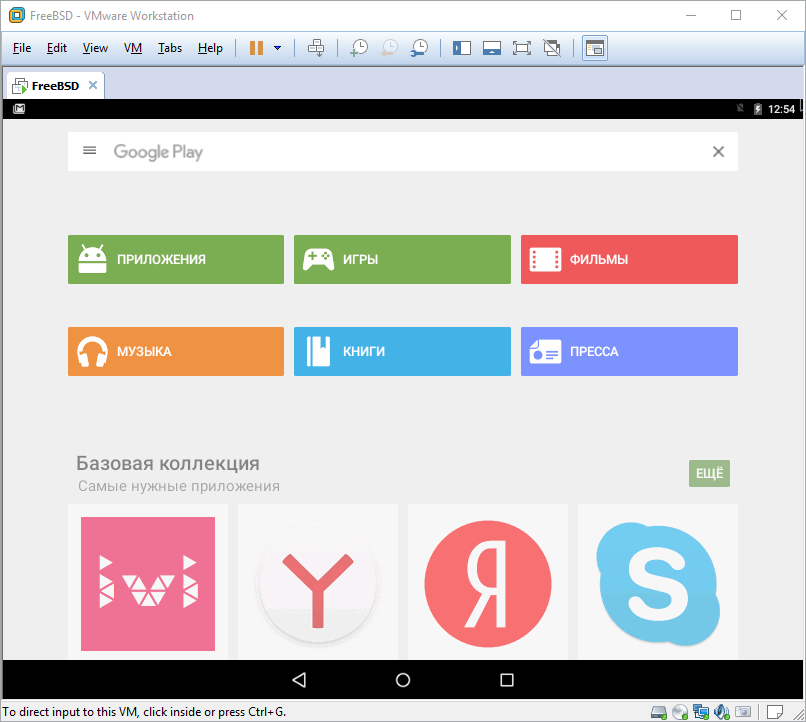Open the ПРЕССА category

pos(629,351)
